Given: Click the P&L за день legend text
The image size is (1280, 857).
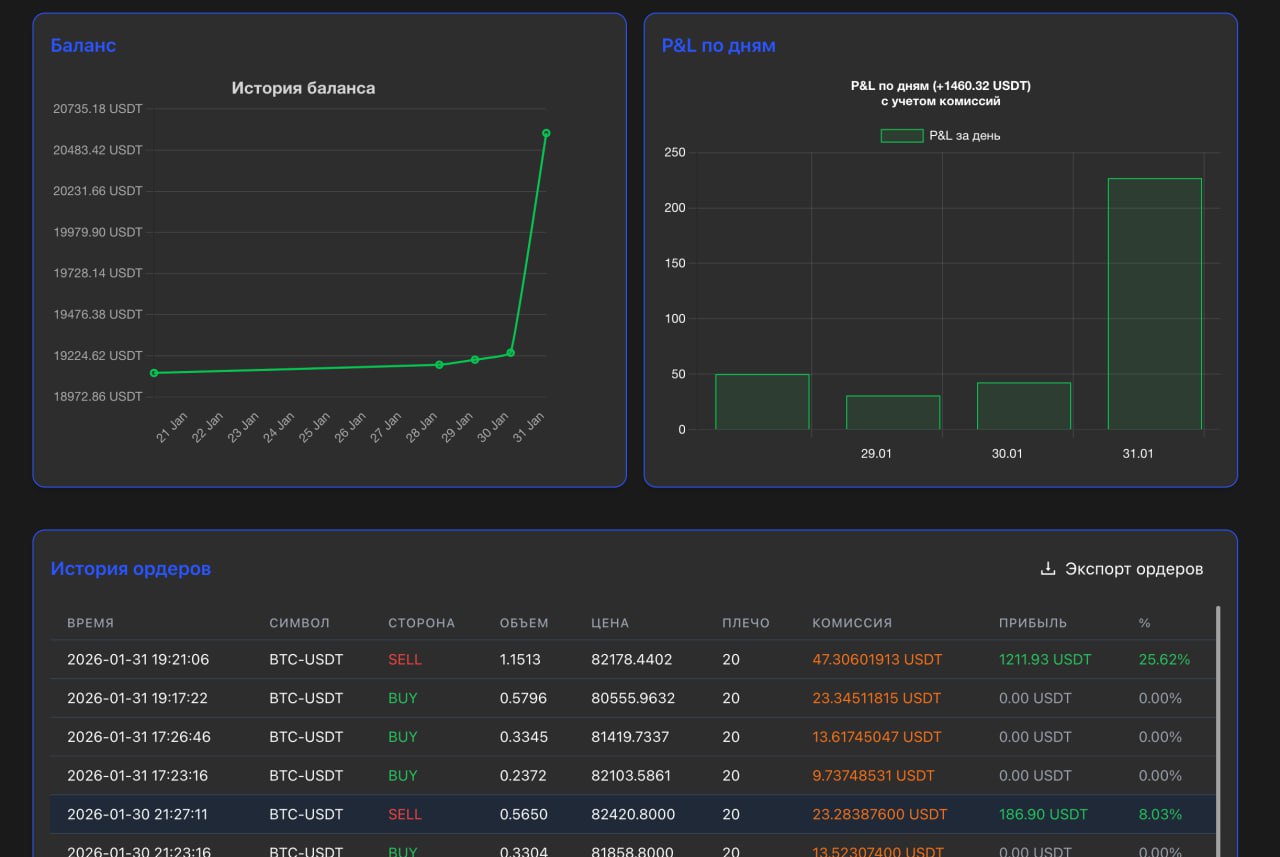Looking at the screenshot, I should click(x=964, y=136).
